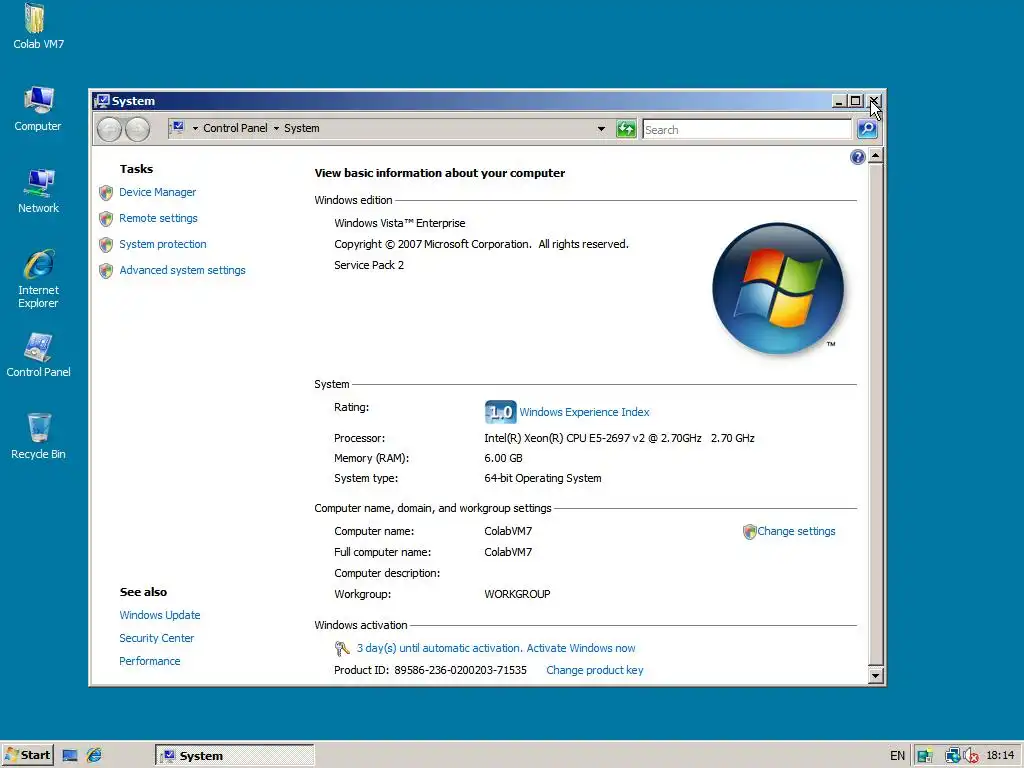This screenshot has width=1024, height=768.
Task: Open the Windows Experience Index link
Action: click(x=584, y=412)
